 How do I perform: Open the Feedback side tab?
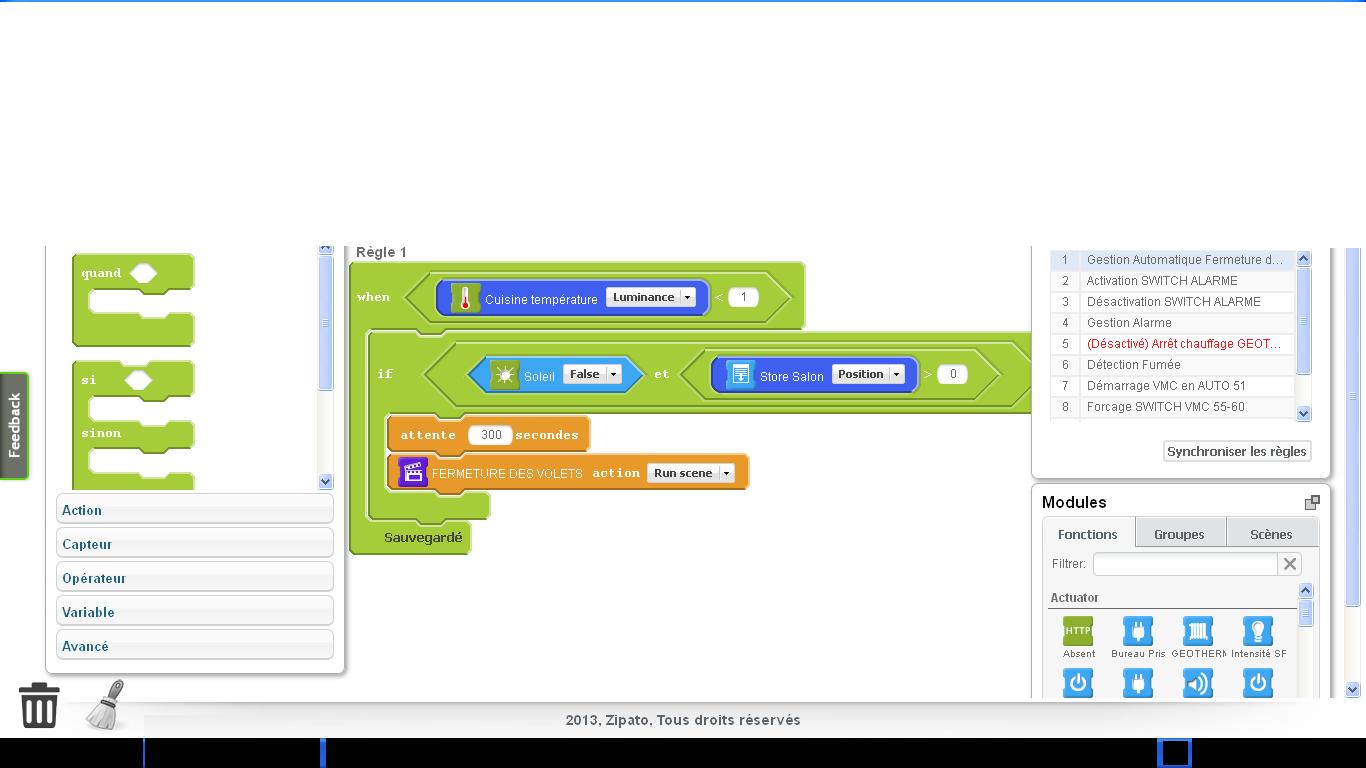tap(14, 425)
